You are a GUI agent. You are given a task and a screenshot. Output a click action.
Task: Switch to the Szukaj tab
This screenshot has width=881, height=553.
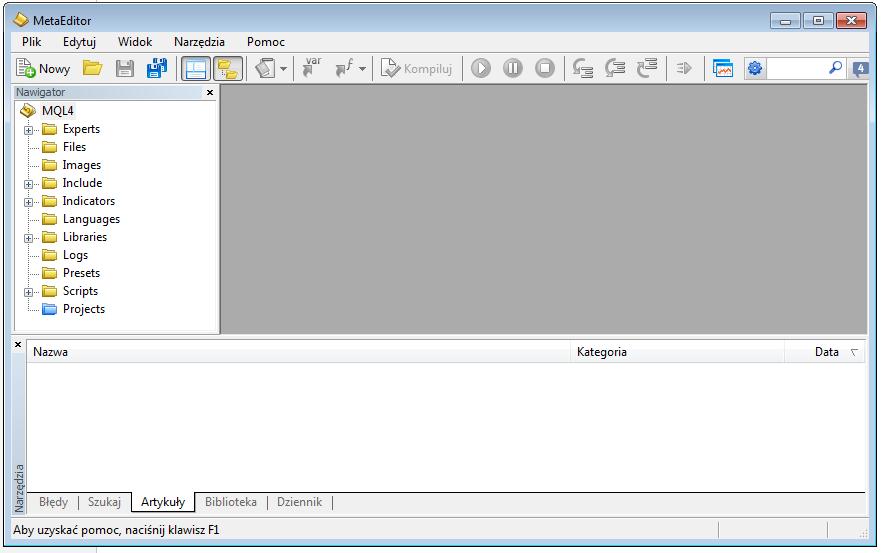point(105,502)
